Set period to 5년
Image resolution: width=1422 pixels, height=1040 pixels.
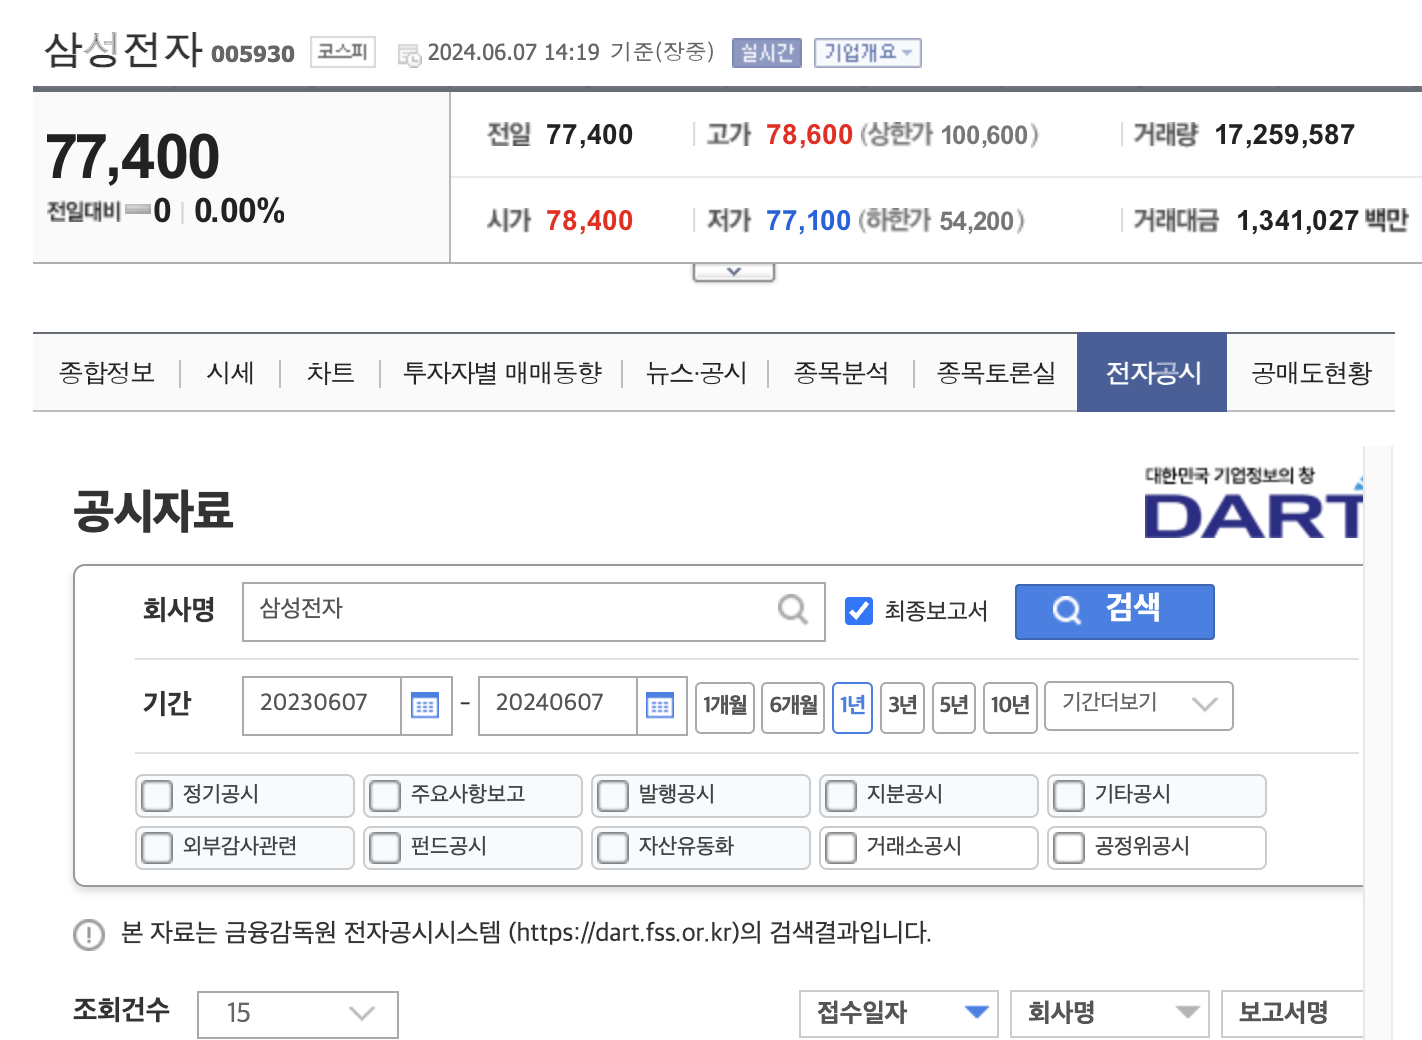click(954, 707)
